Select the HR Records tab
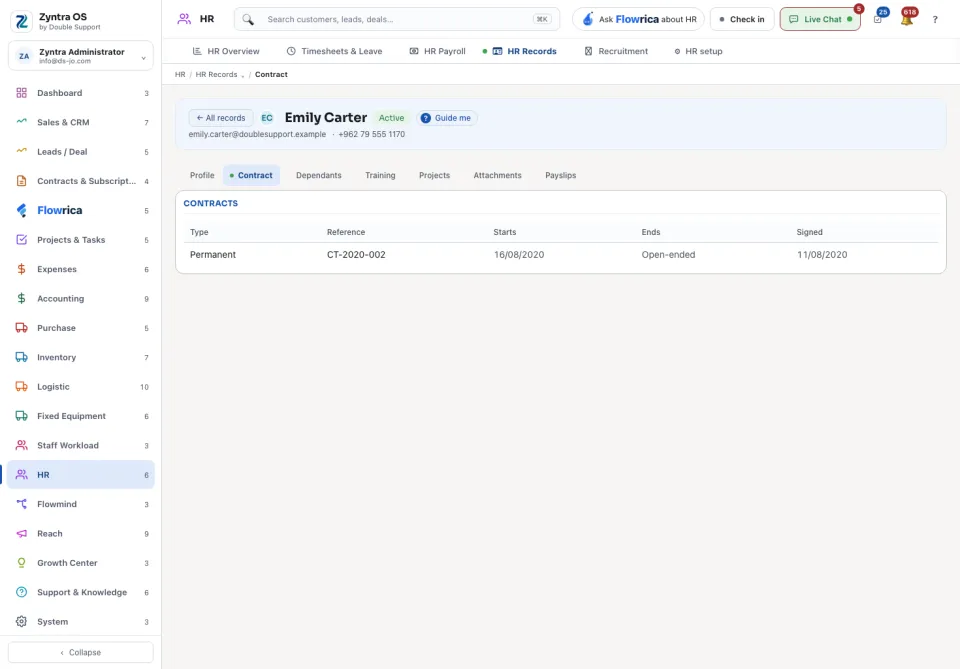Screen dimensions: 960x669 pyautogui.click(x=525, y=51)
